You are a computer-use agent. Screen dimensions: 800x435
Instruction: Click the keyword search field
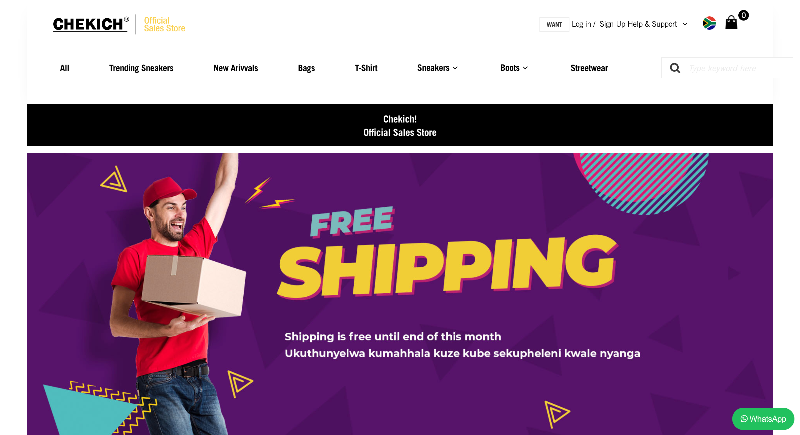(x=740, y=68)
